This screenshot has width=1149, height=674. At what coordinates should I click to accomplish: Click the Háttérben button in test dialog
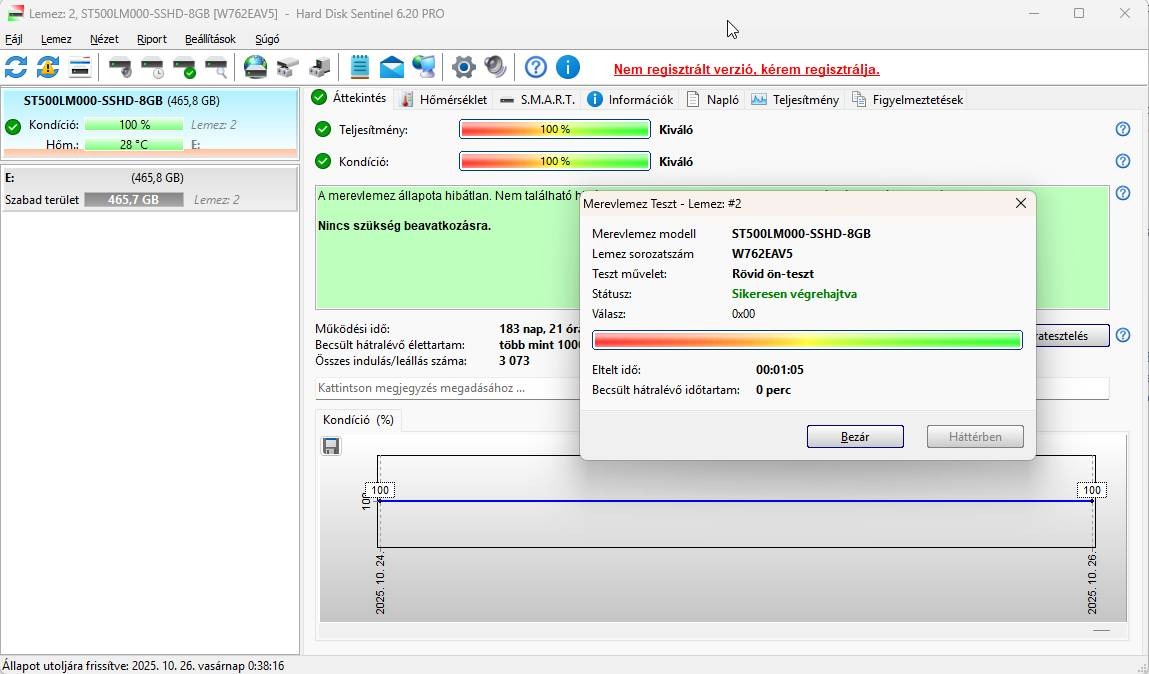pos(975,437)
